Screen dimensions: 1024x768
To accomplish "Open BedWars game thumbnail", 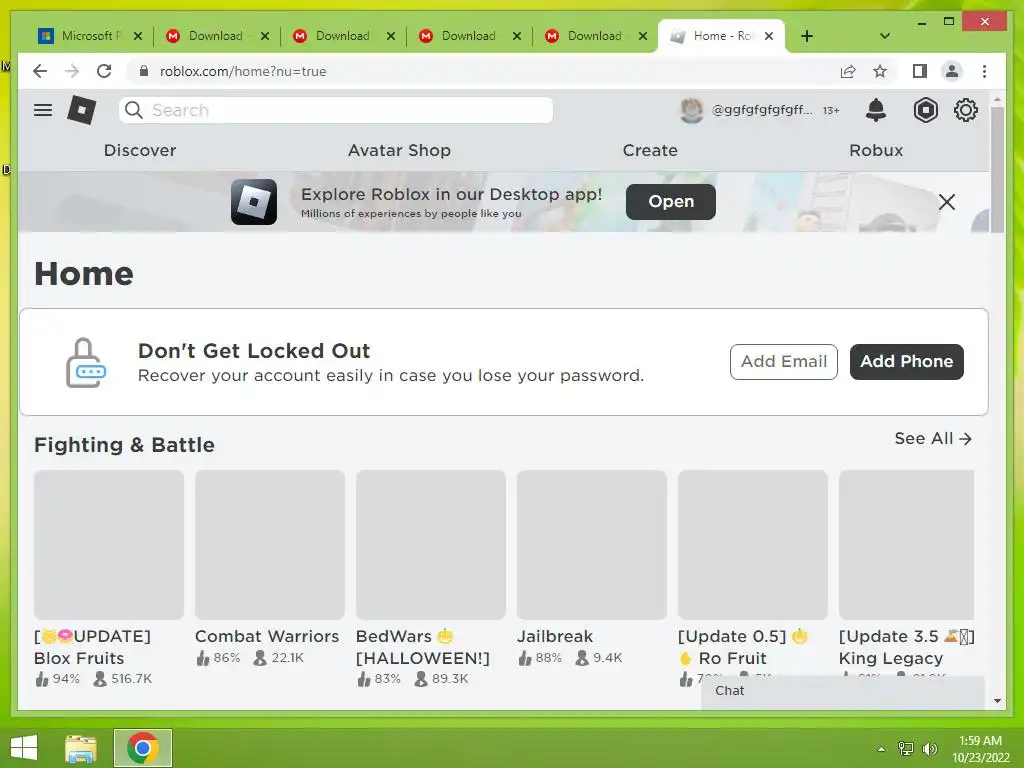I will coord(430,545).
